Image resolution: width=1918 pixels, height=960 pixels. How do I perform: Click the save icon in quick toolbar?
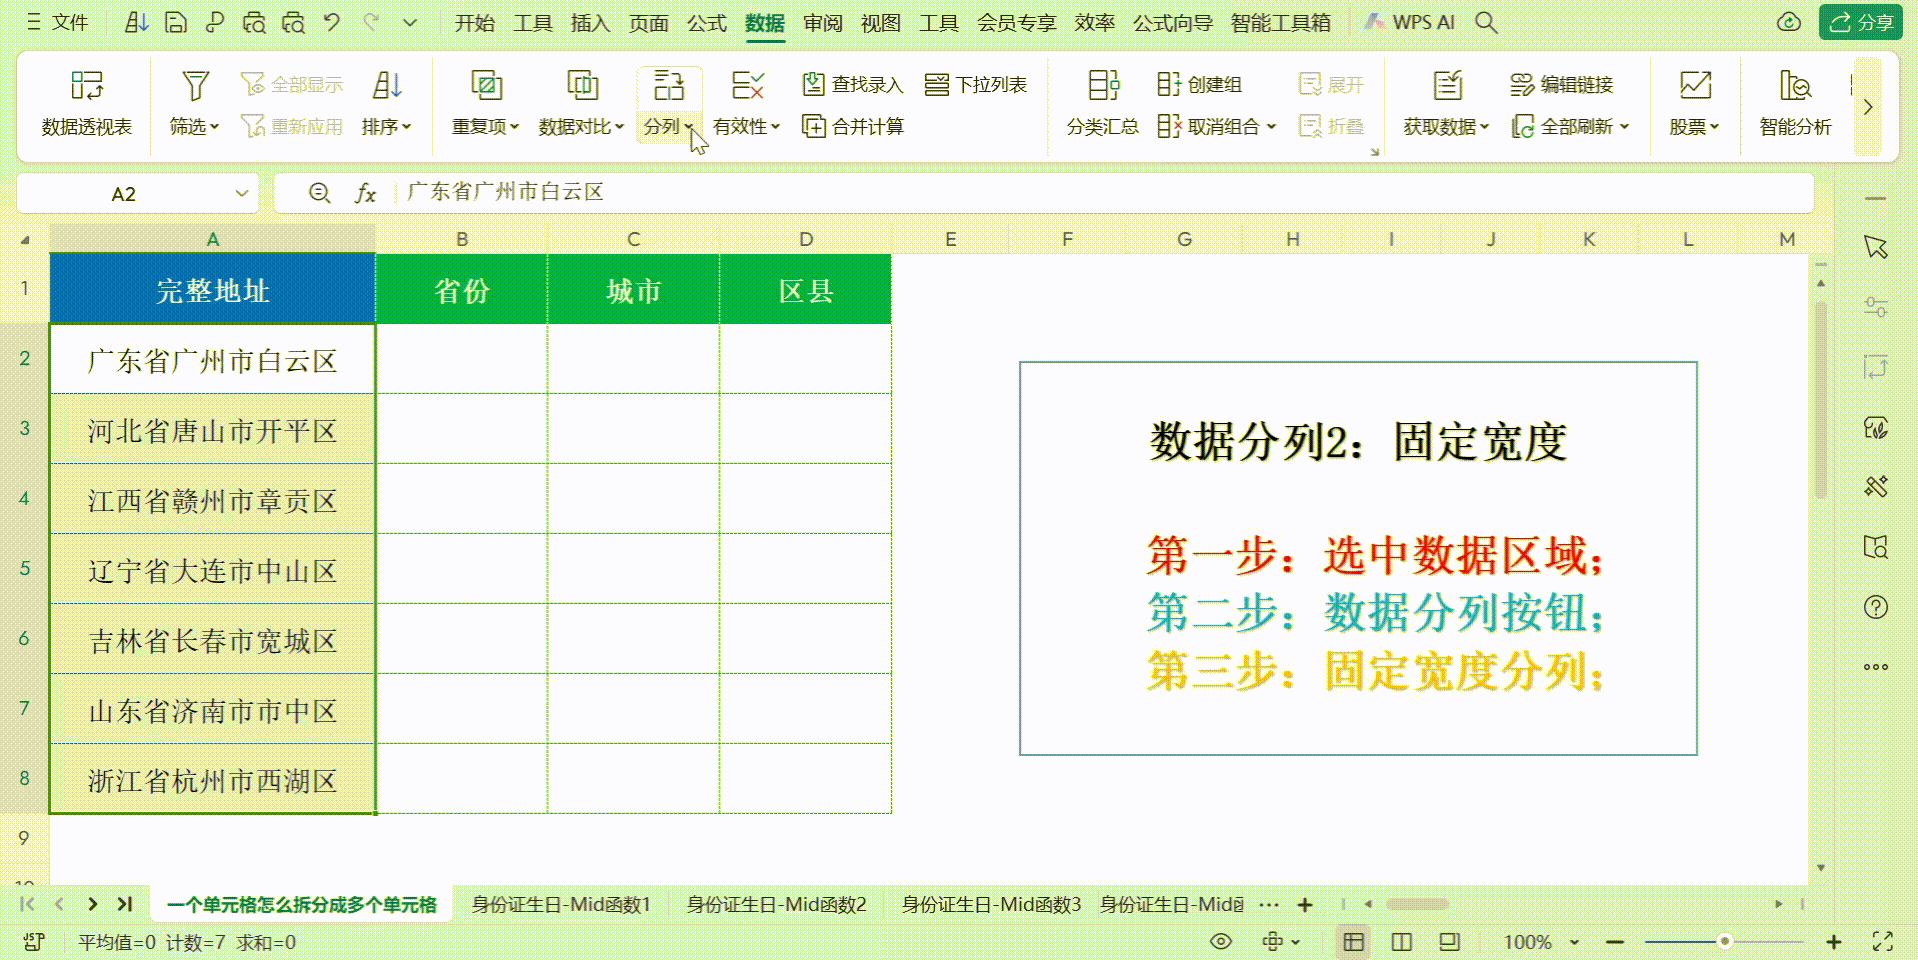click(x=176, y=22)
